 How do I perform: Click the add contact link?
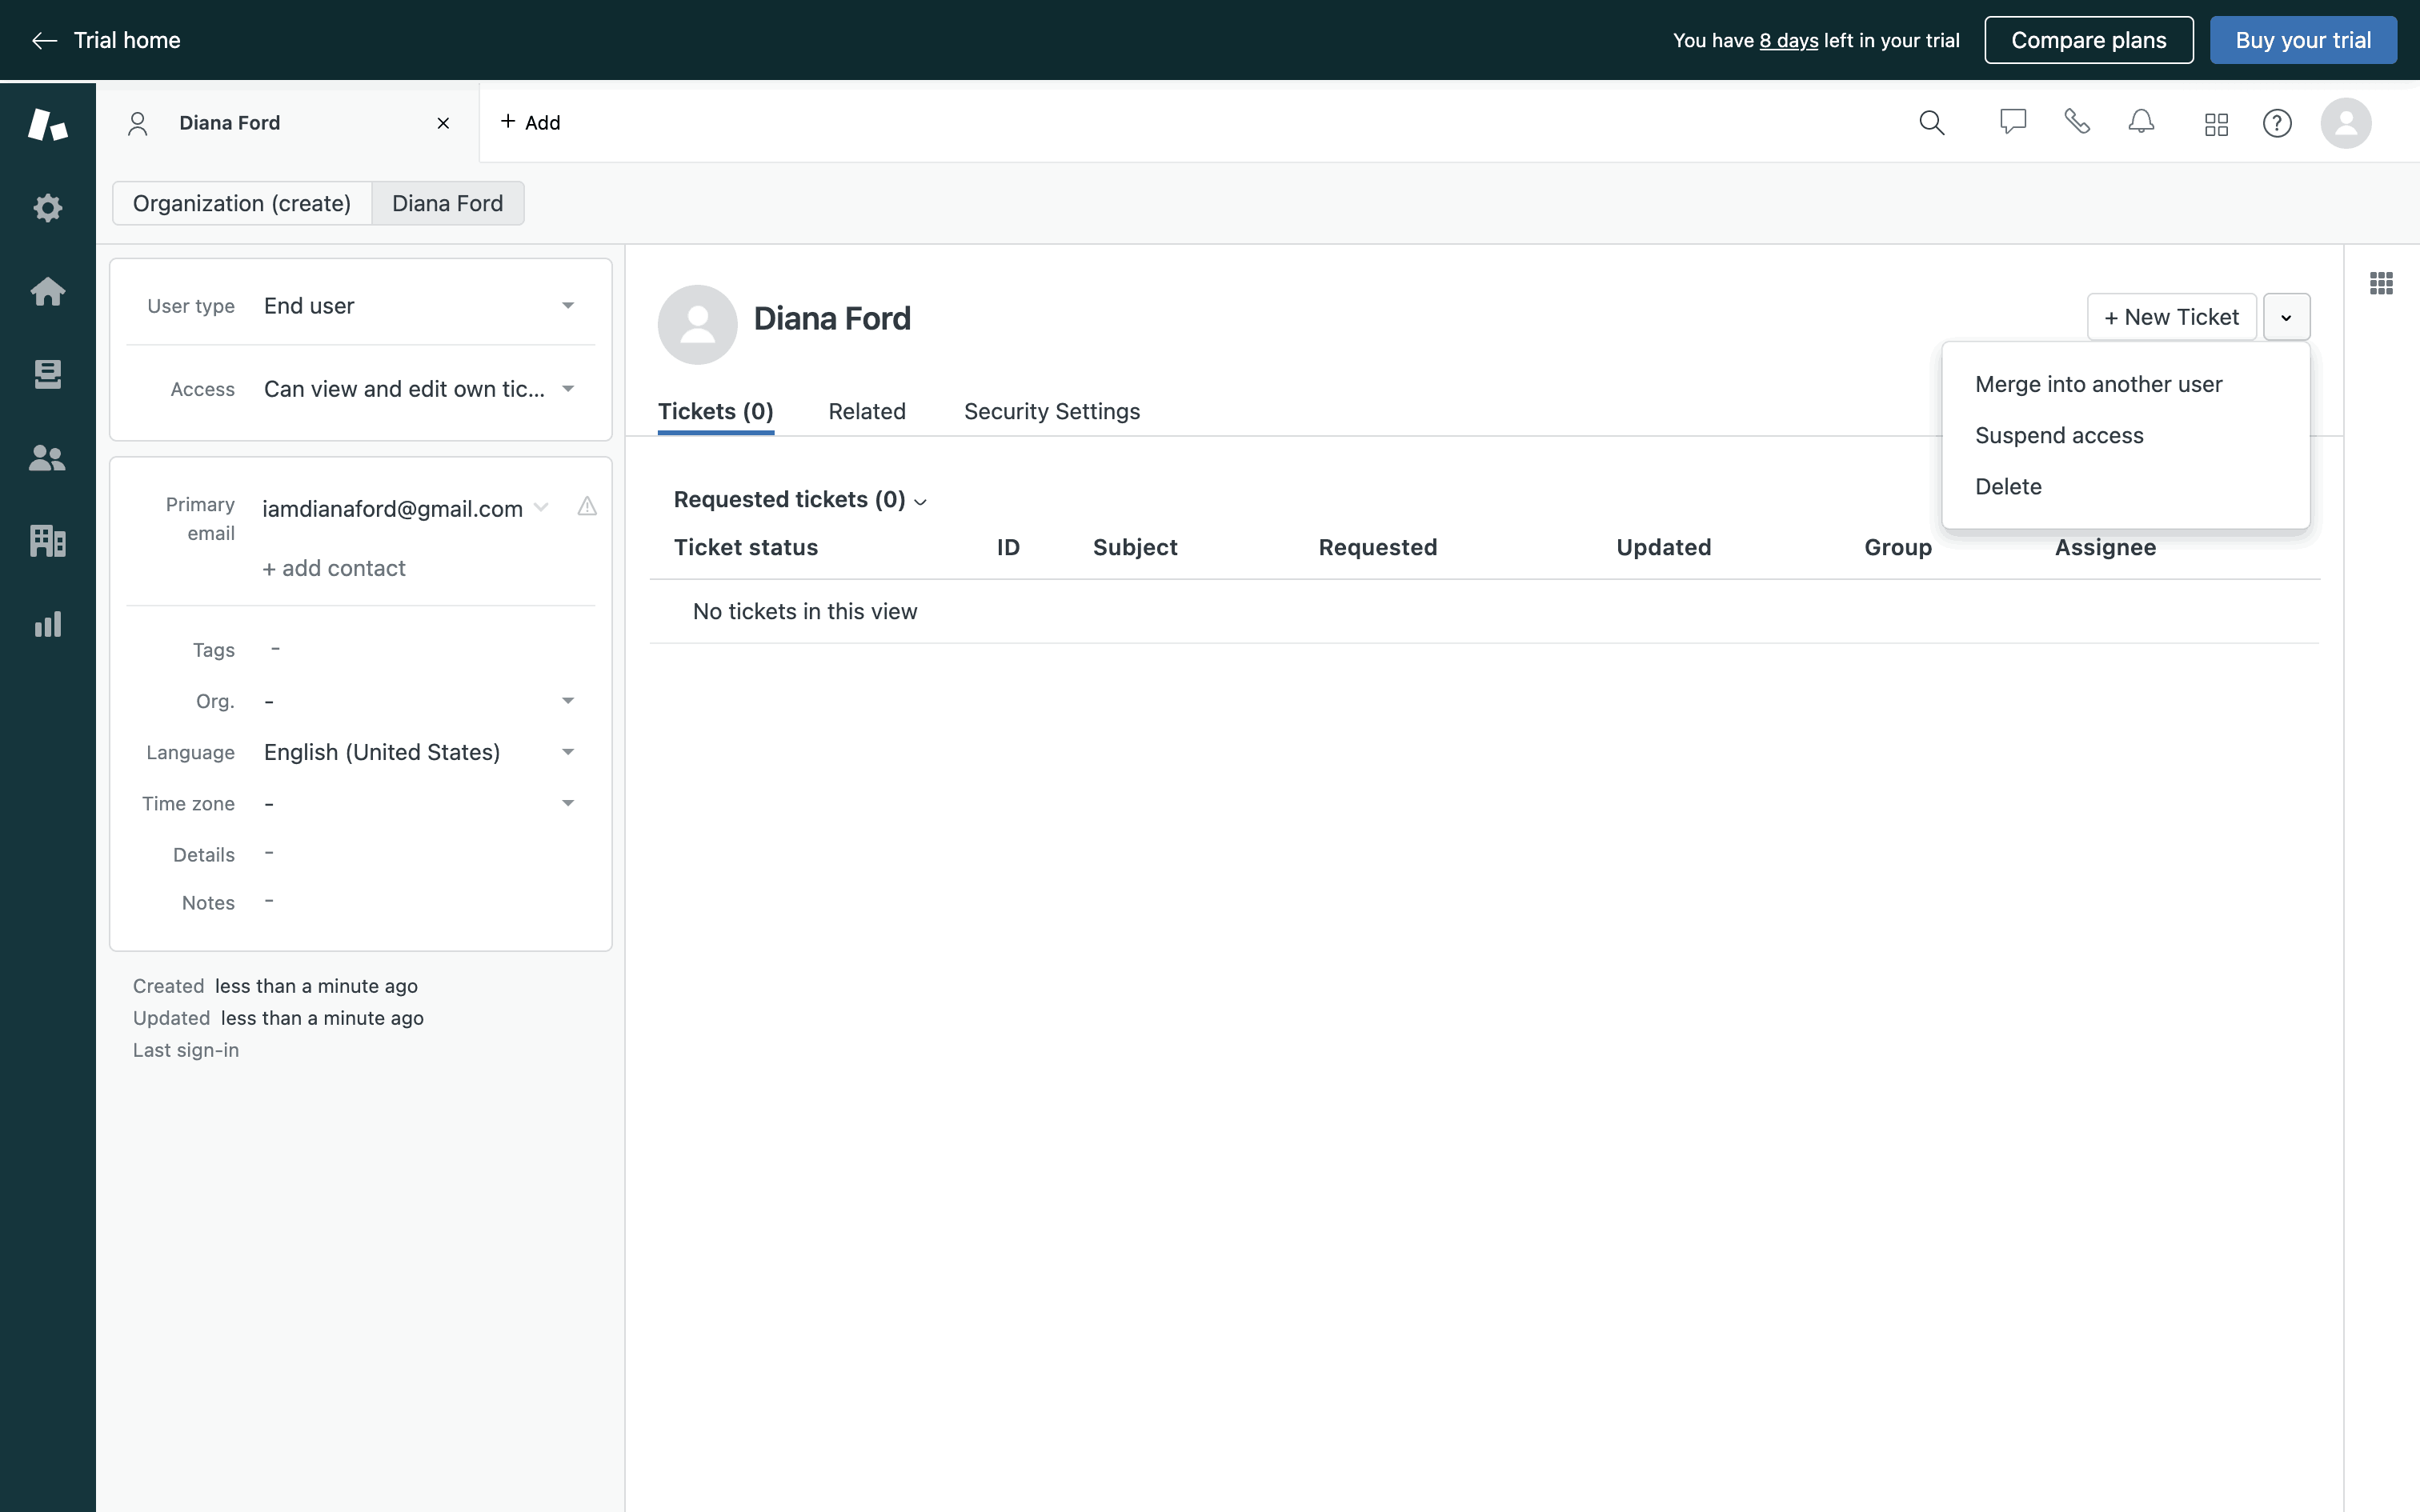(x=334, y=568)
